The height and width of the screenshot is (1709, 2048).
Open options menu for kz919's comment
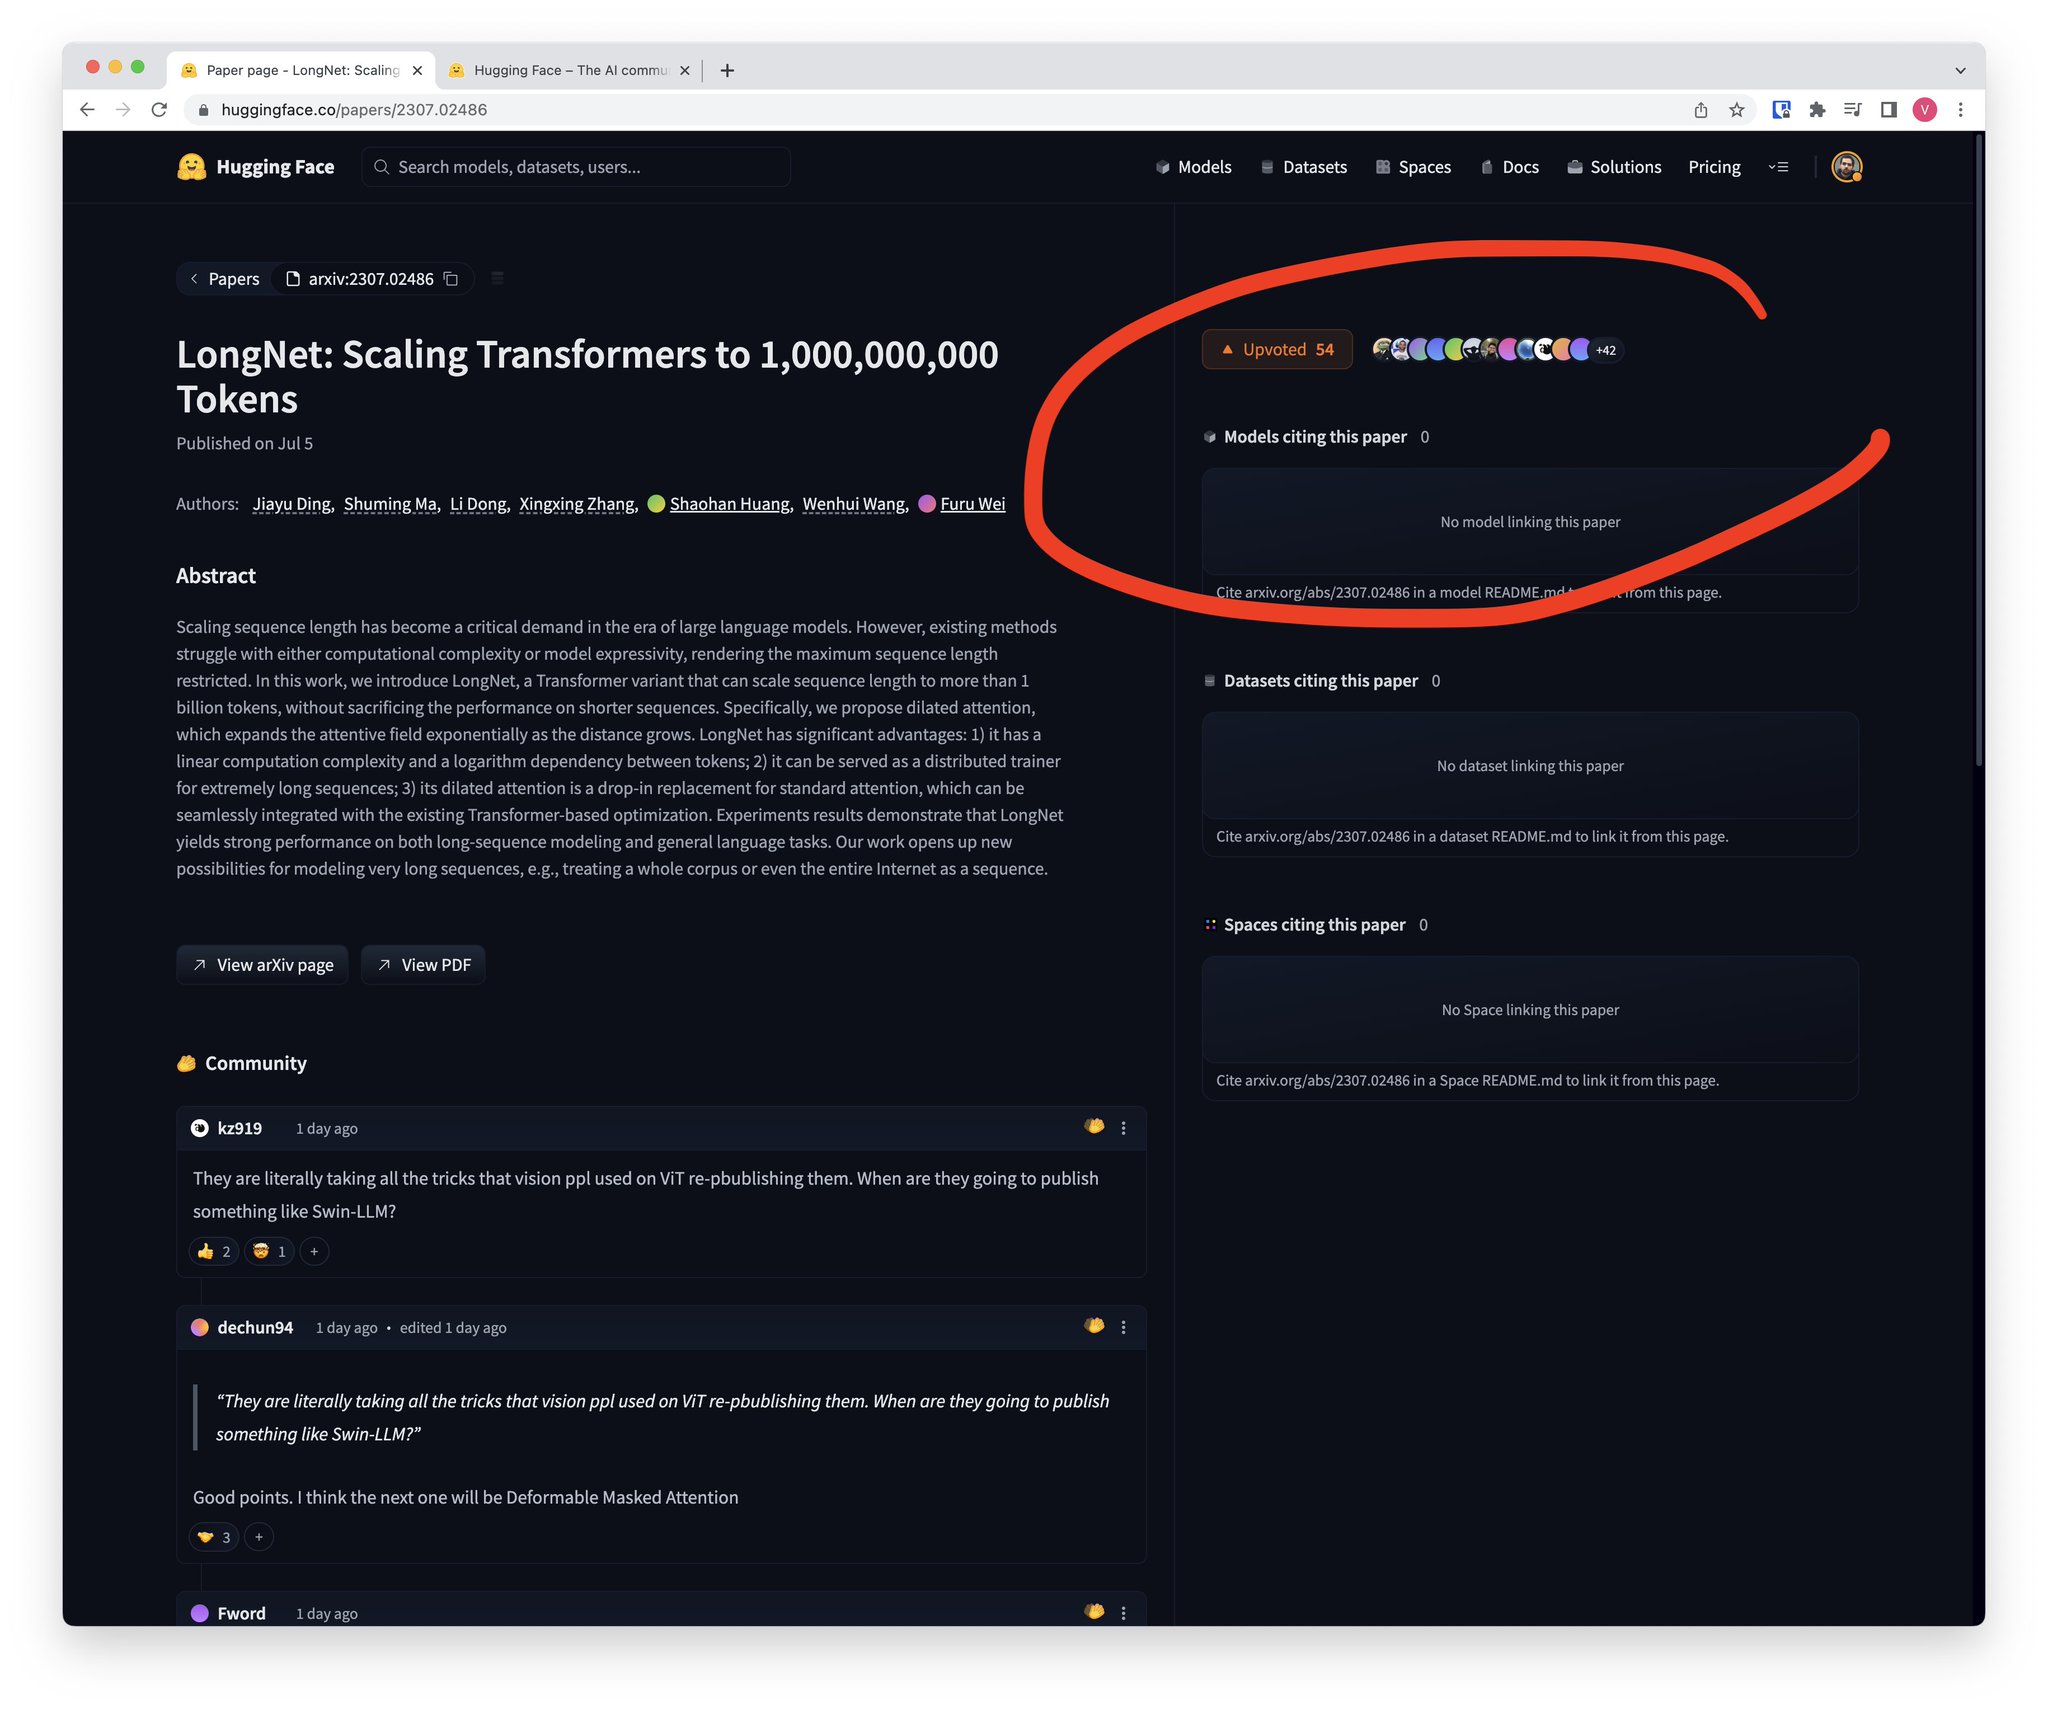(x=1123, y=1128)
